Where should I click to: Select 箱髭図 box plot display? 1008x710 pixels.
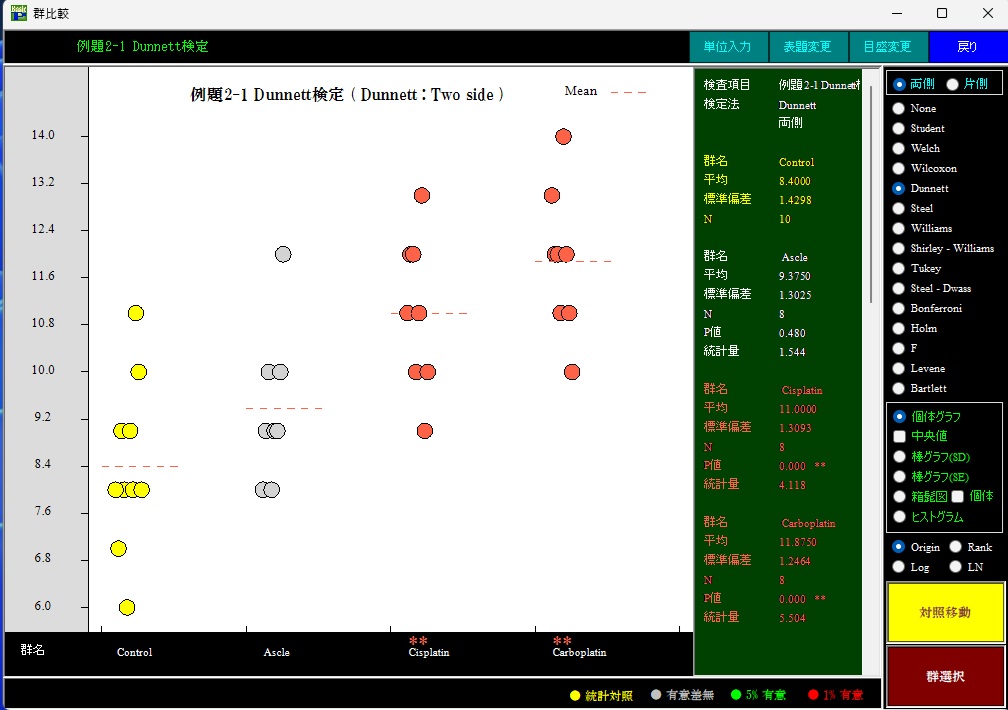tap(897, 497)
